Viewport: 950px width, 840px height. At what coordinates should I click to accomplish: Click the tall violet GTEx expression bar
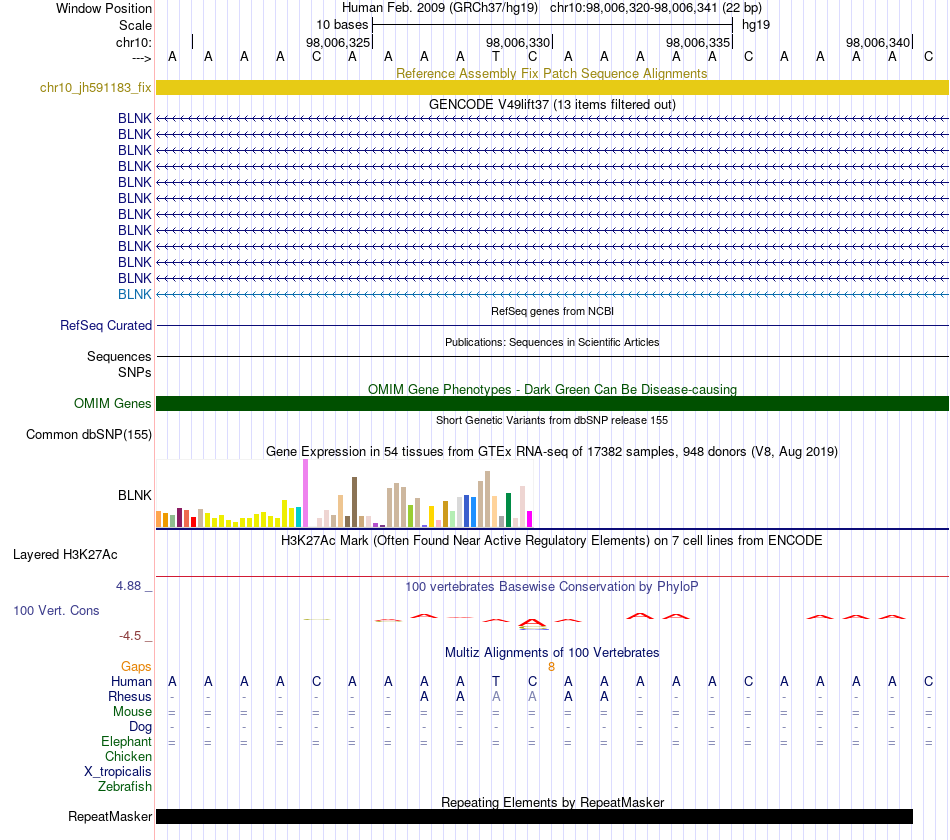click(305, 493)
